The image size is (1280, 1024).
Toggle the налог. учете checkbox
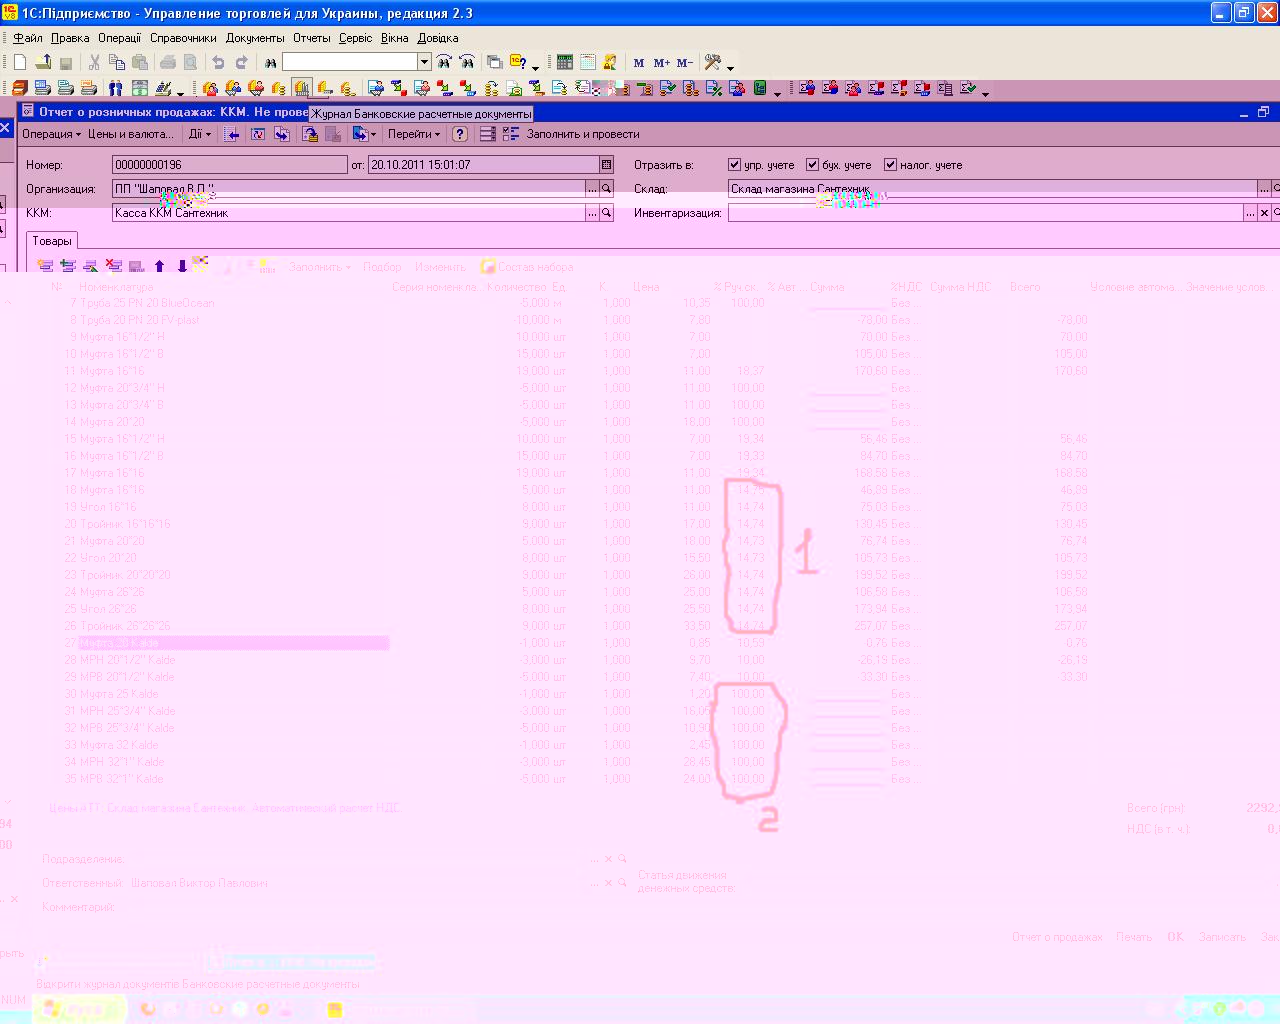tap(890, 164)
